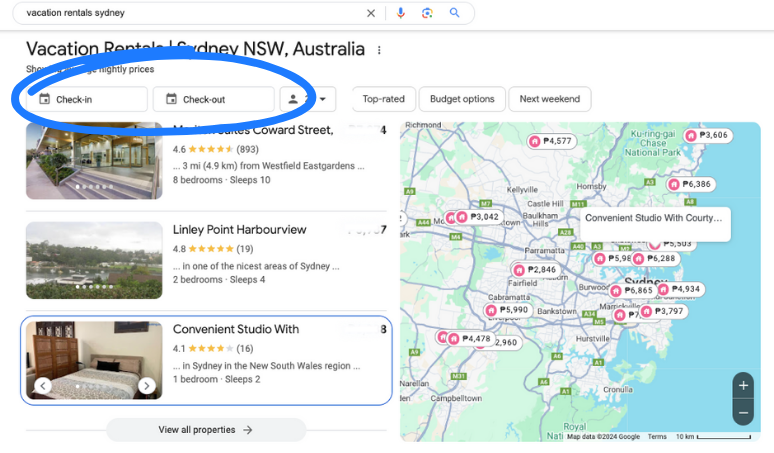Click the Terms link on map
774x453 pixels.
tap(657, 437)
